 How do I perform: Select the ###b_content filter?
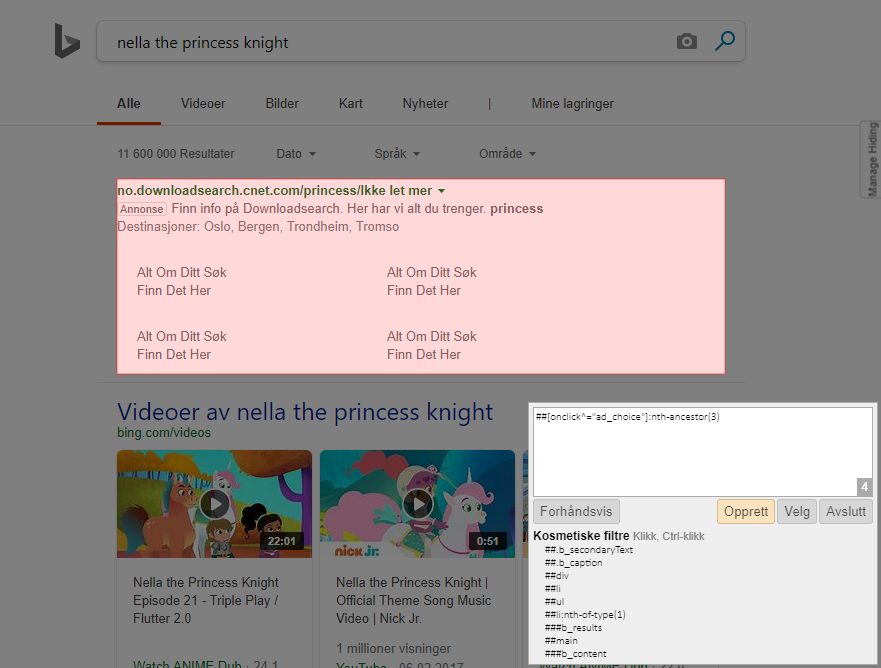pos(575,653)
